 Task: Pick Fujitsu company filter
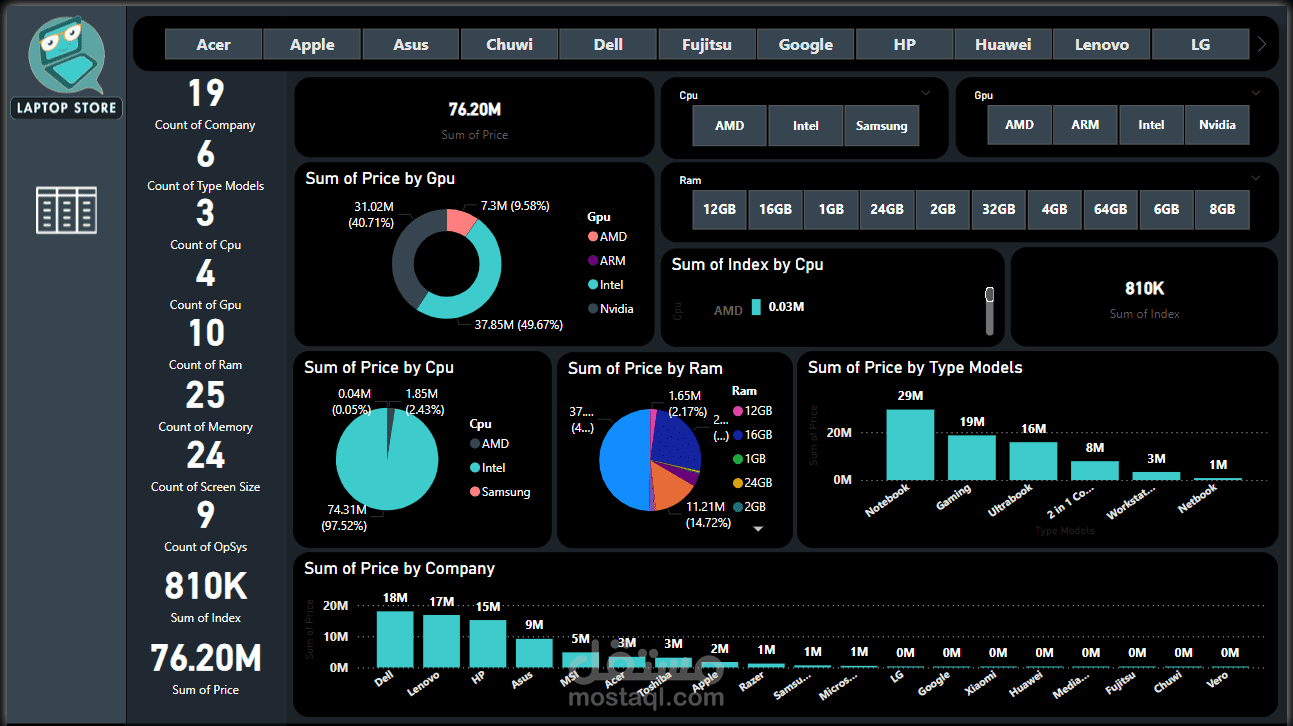tap(707, 44)
